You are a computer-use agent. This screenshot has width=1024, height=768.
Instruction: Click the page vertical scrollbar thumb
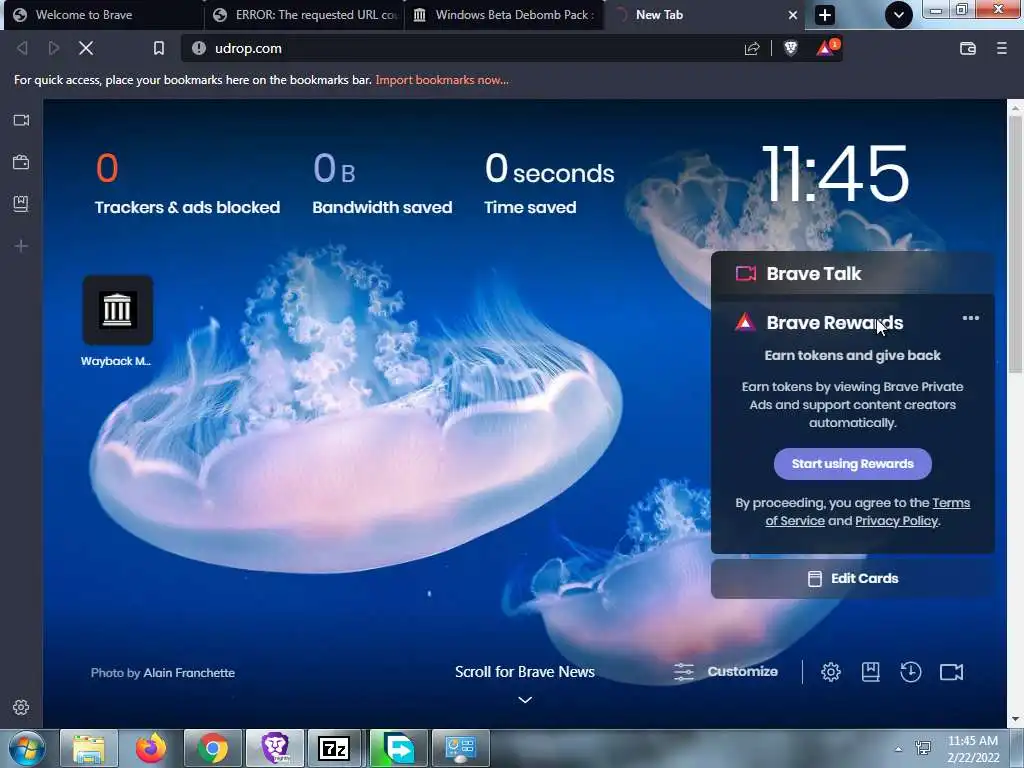1015,245
